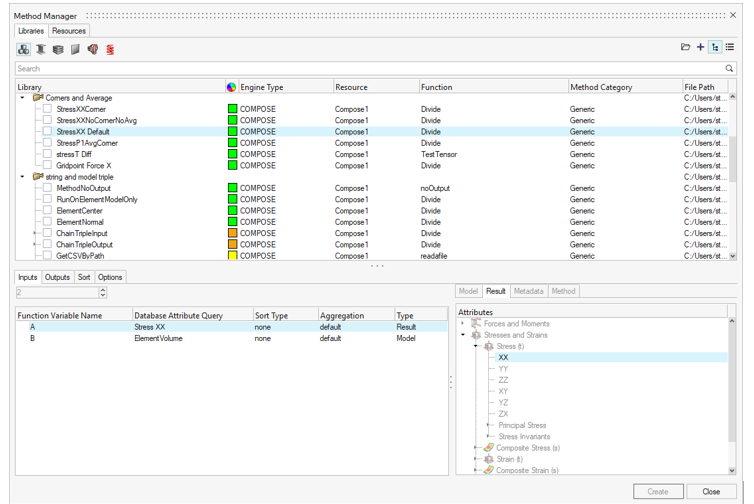Click the red spring icon in the toolbar
The width and height of the screenshot is (754, 504).
(110, 49)
